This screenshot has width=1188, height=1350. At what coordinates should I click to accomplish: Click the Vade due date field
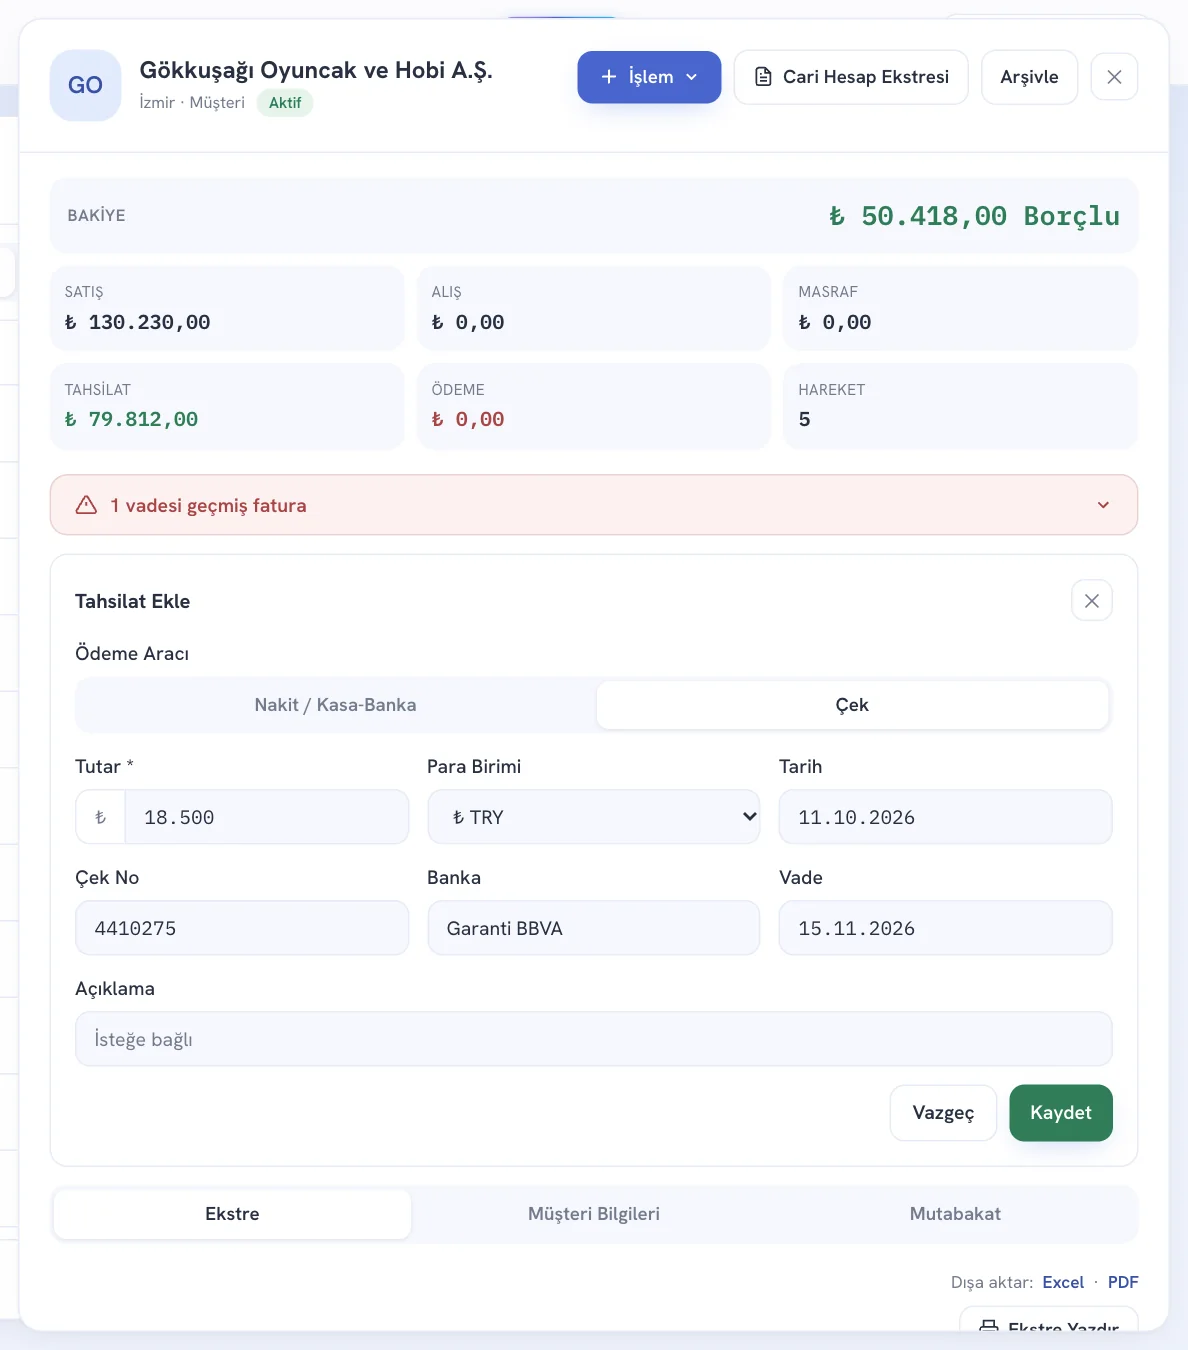945,928
